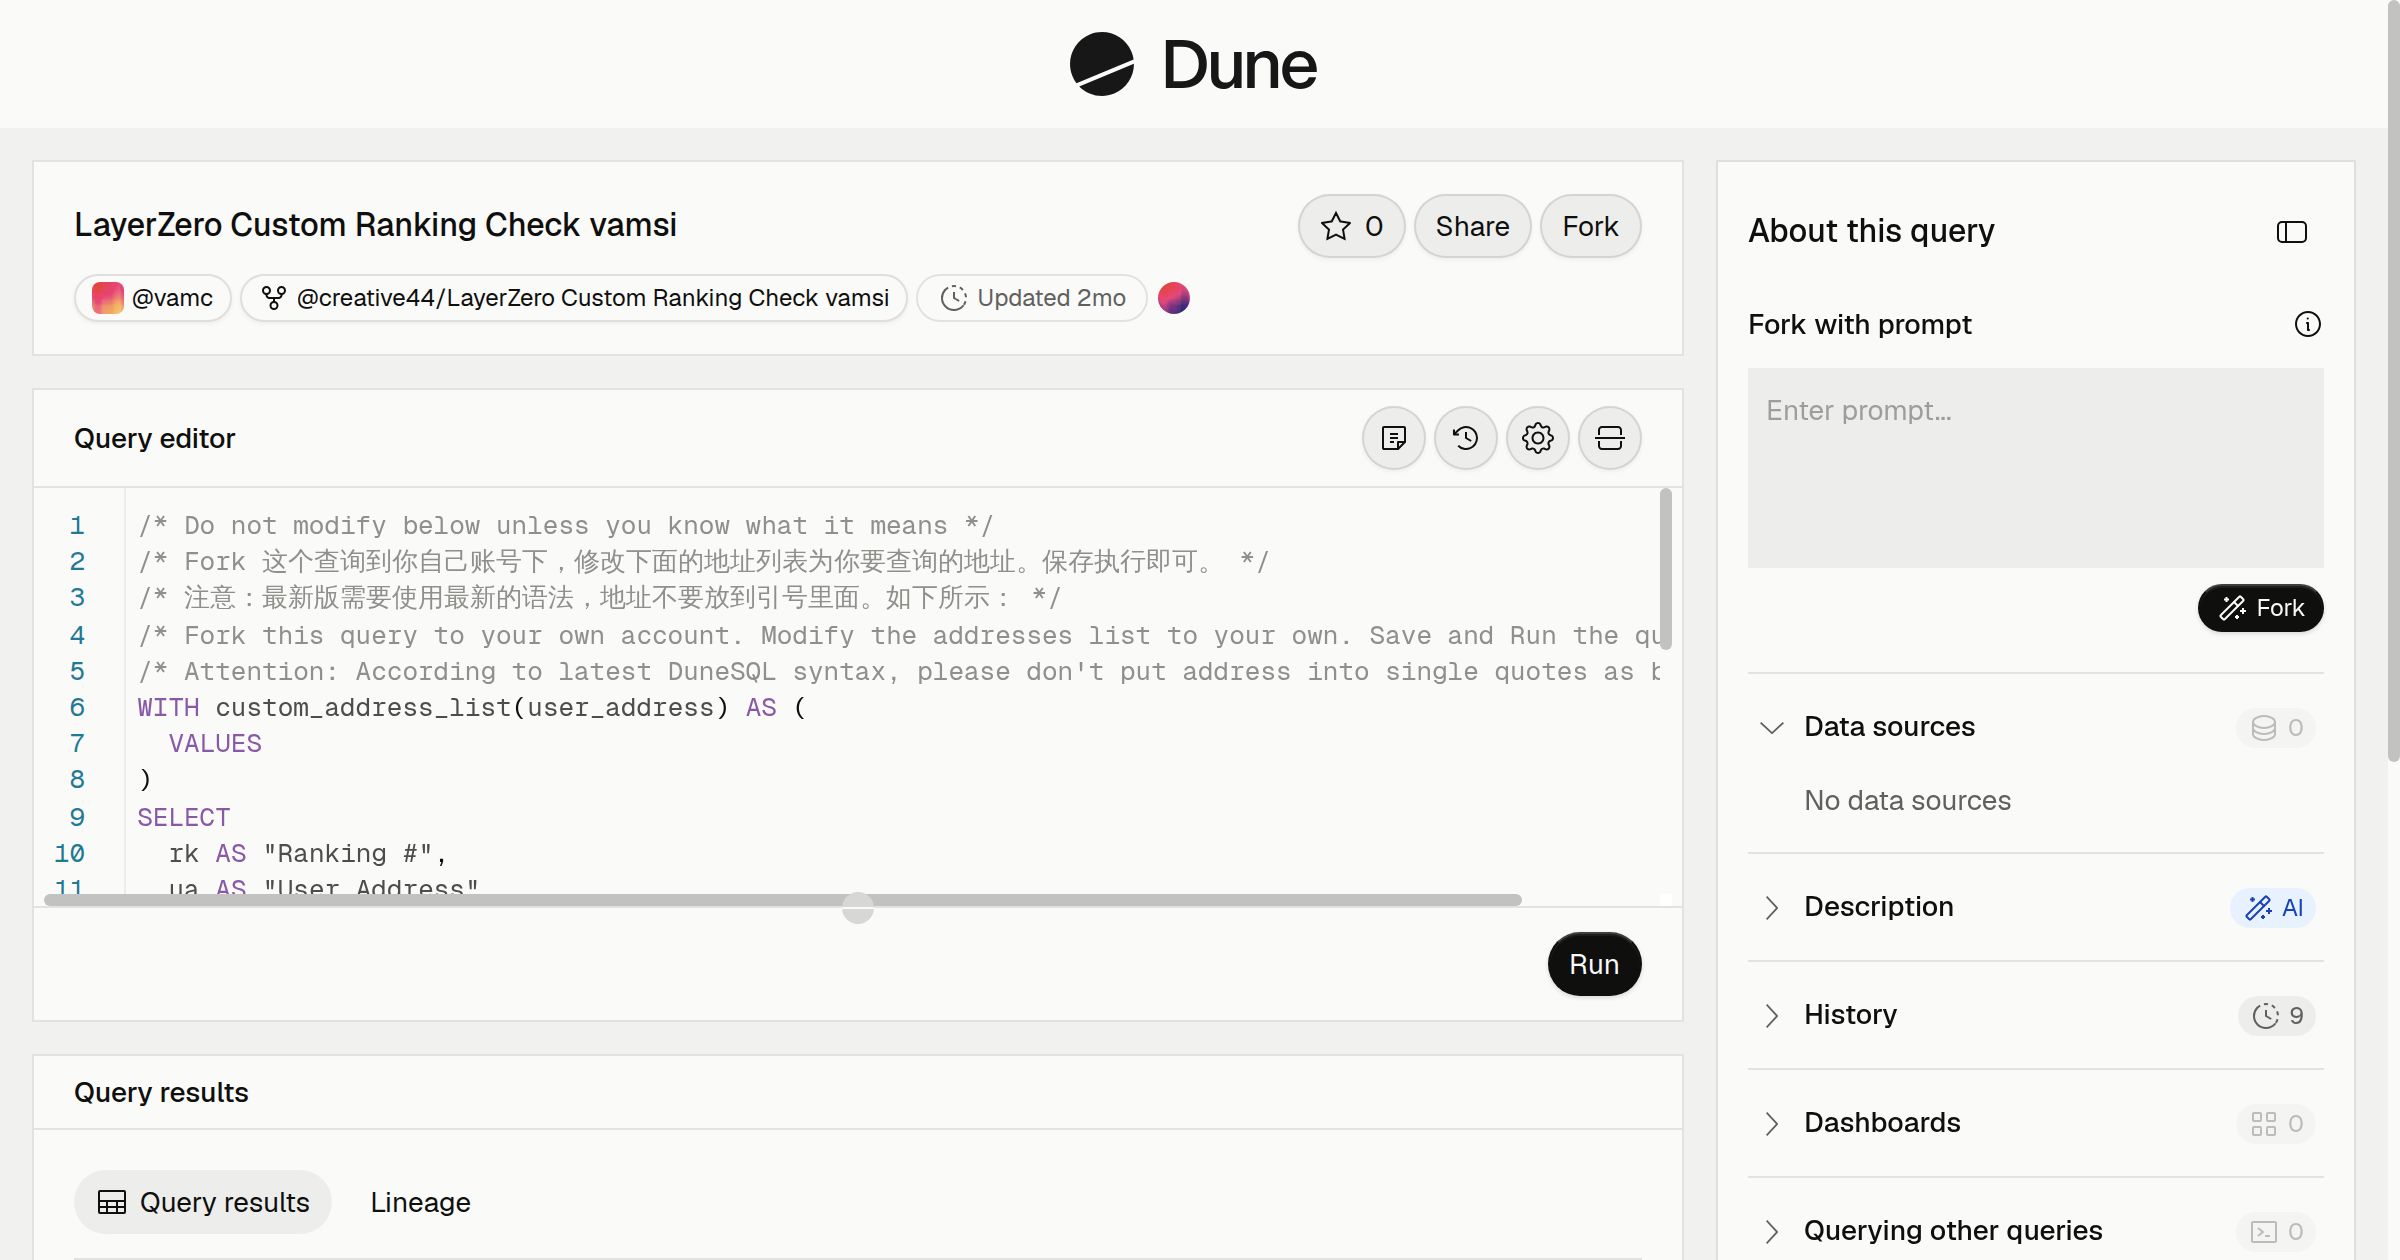Click black Fork with prompt button
2400x1260 pixels.
pyautogui.click(x=2260, y=608)
